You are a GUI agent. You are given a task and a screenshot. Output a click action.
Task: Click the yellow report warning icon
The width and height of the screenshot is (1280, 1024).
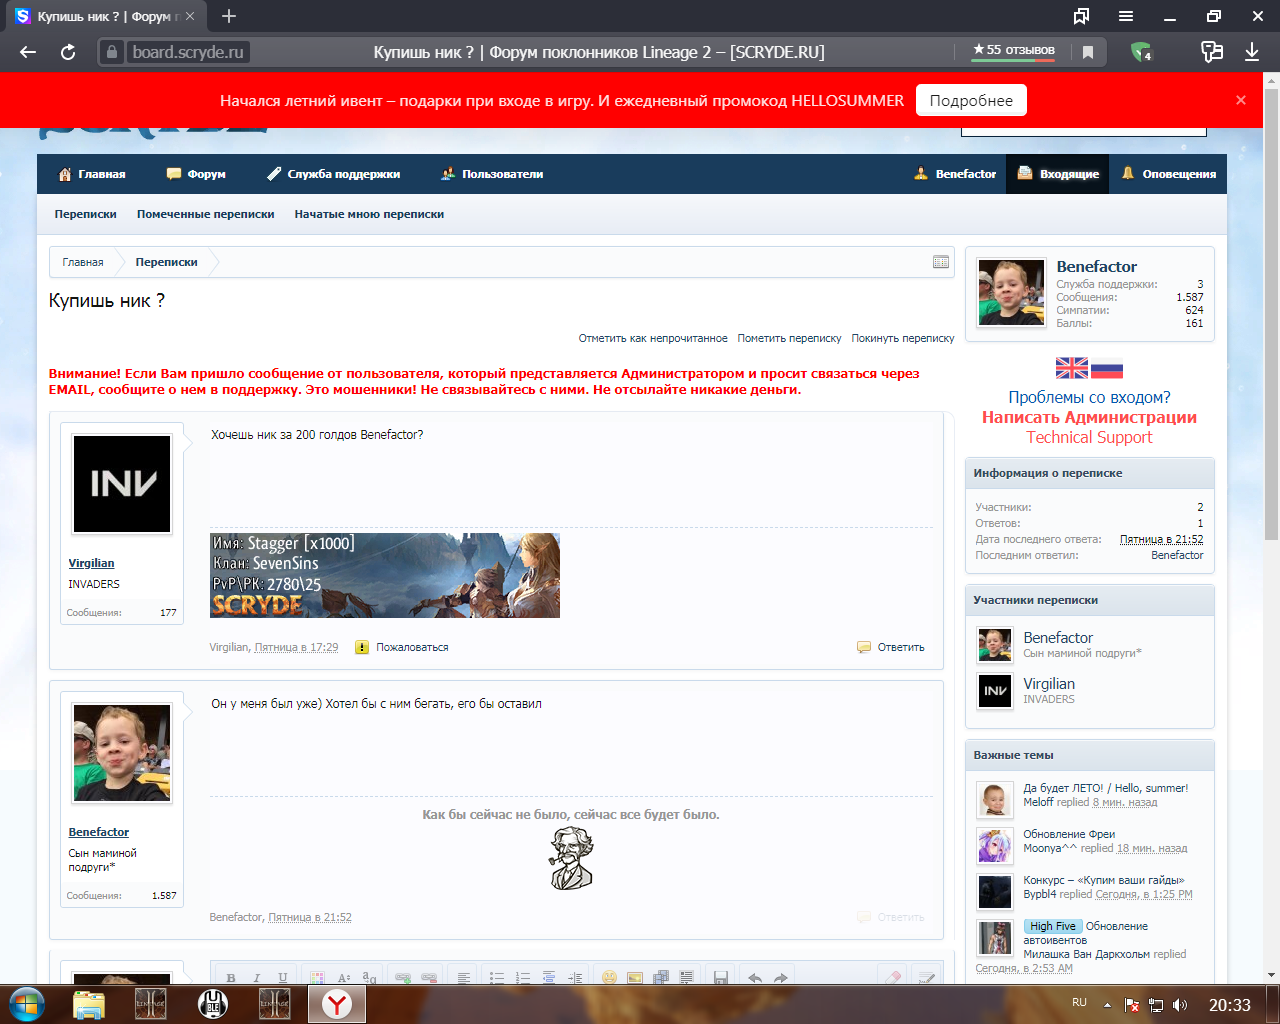coord(362,647)
